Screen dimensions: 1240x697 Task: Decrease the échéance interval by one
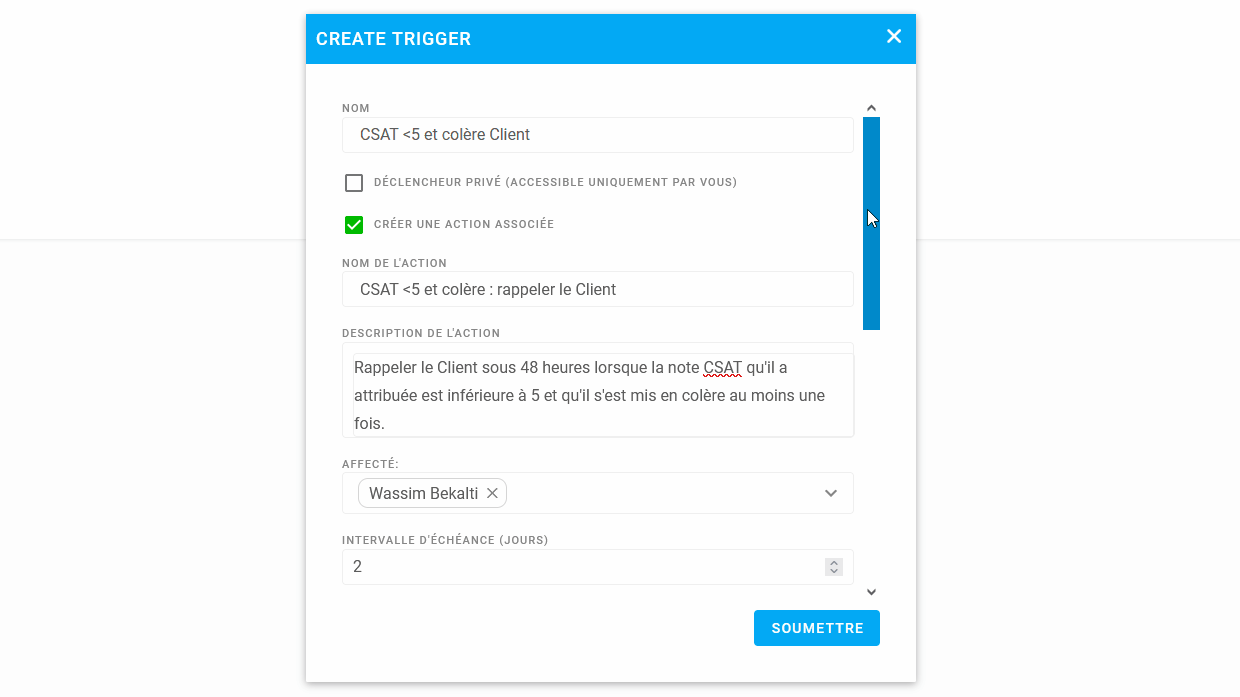(834, 571)
